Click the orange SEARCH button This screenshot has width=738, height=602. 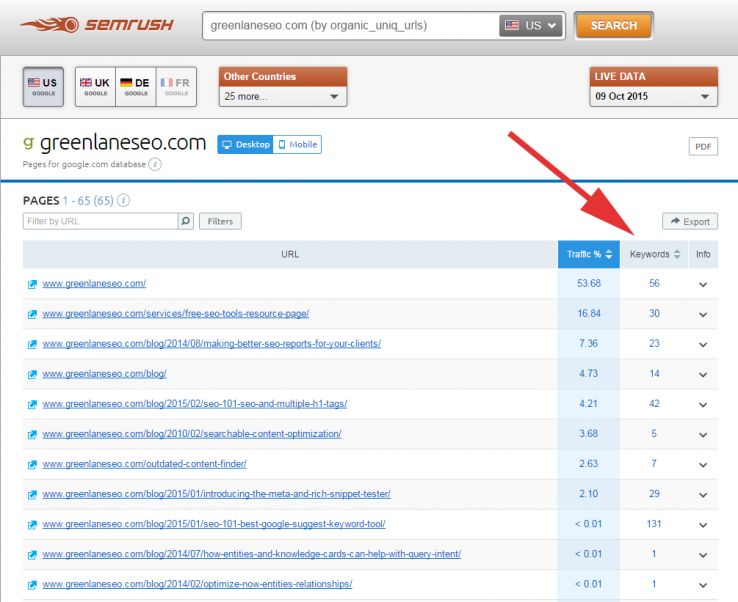click(x=613, y=26)
